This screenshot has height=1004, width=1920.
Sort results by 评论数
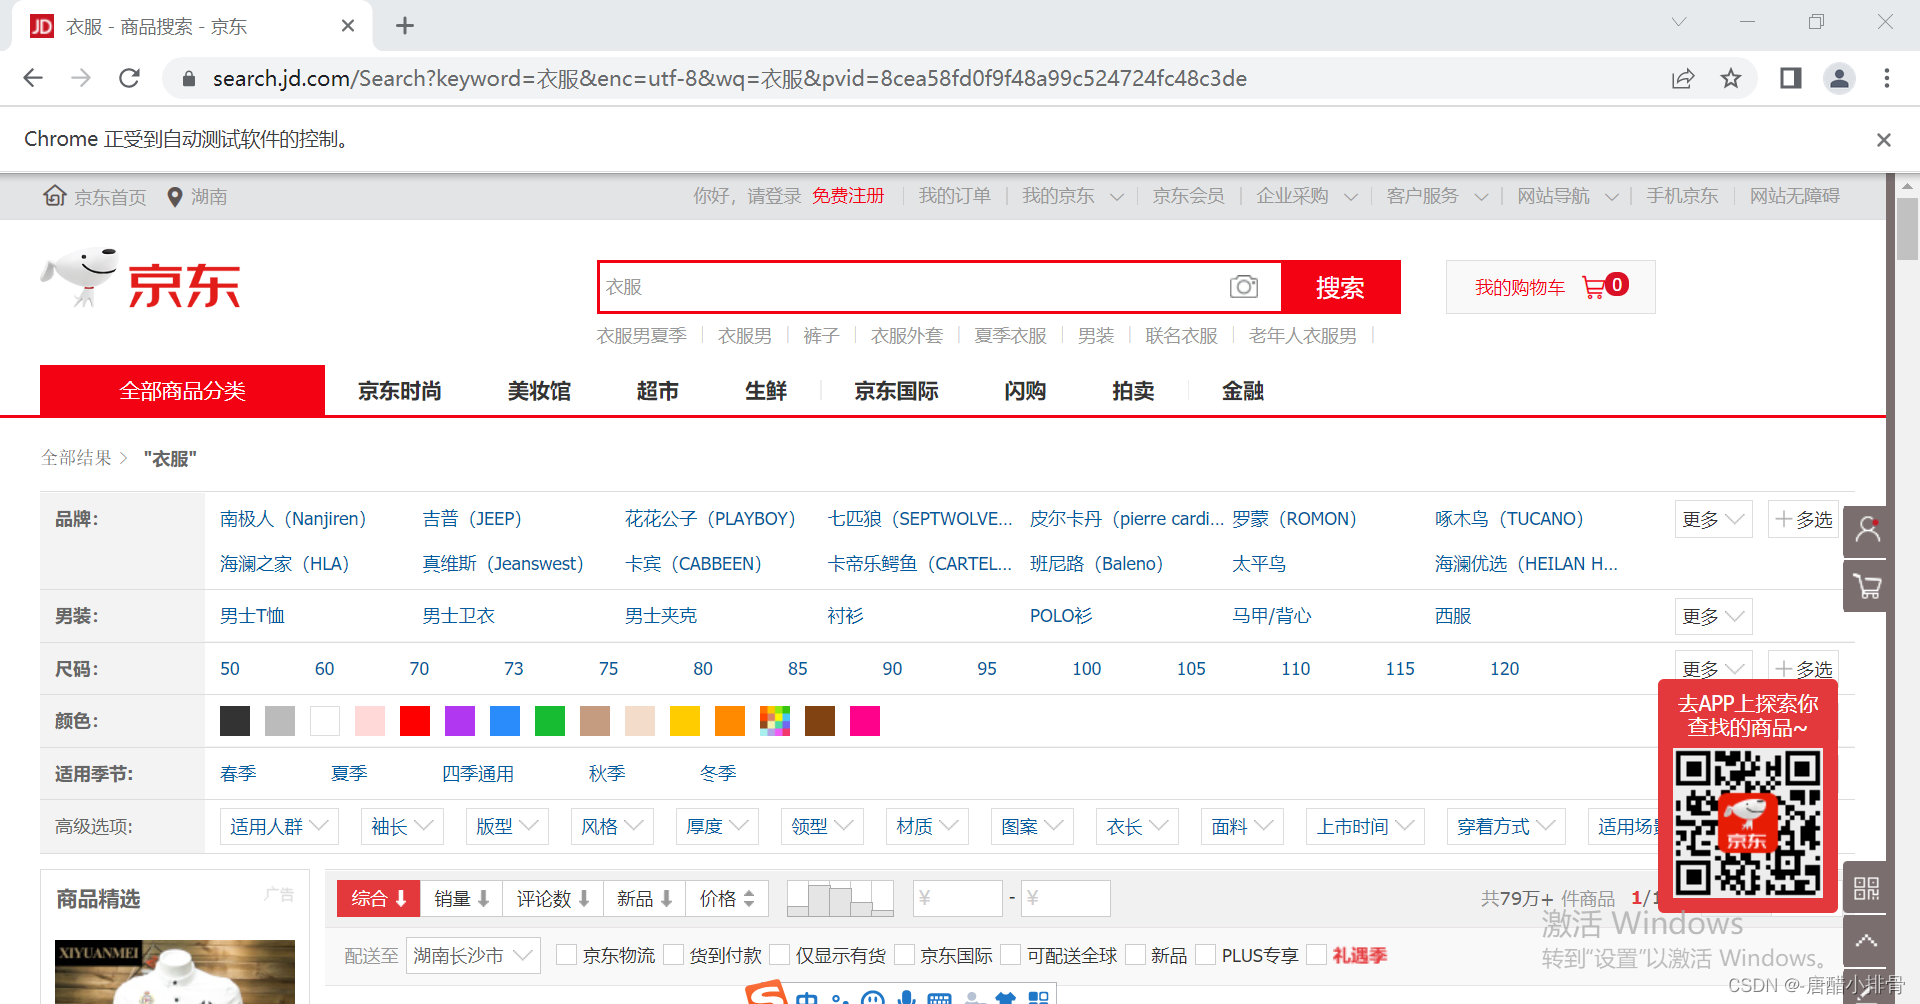tap(553, 898)
